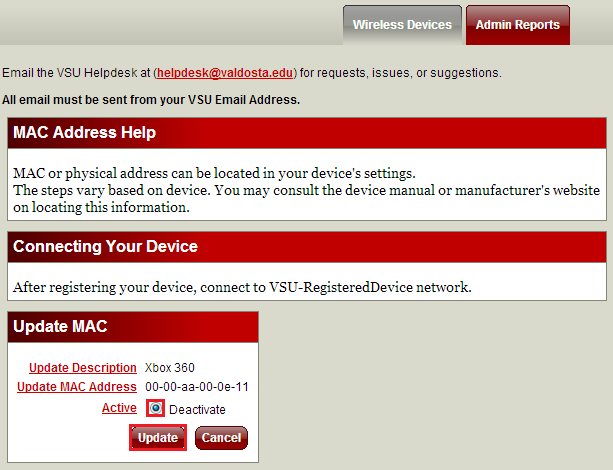Viewport: 613px width, 470px height.
Task: Click the Connecting Your Device header
Action: click(x=307, y=247)
